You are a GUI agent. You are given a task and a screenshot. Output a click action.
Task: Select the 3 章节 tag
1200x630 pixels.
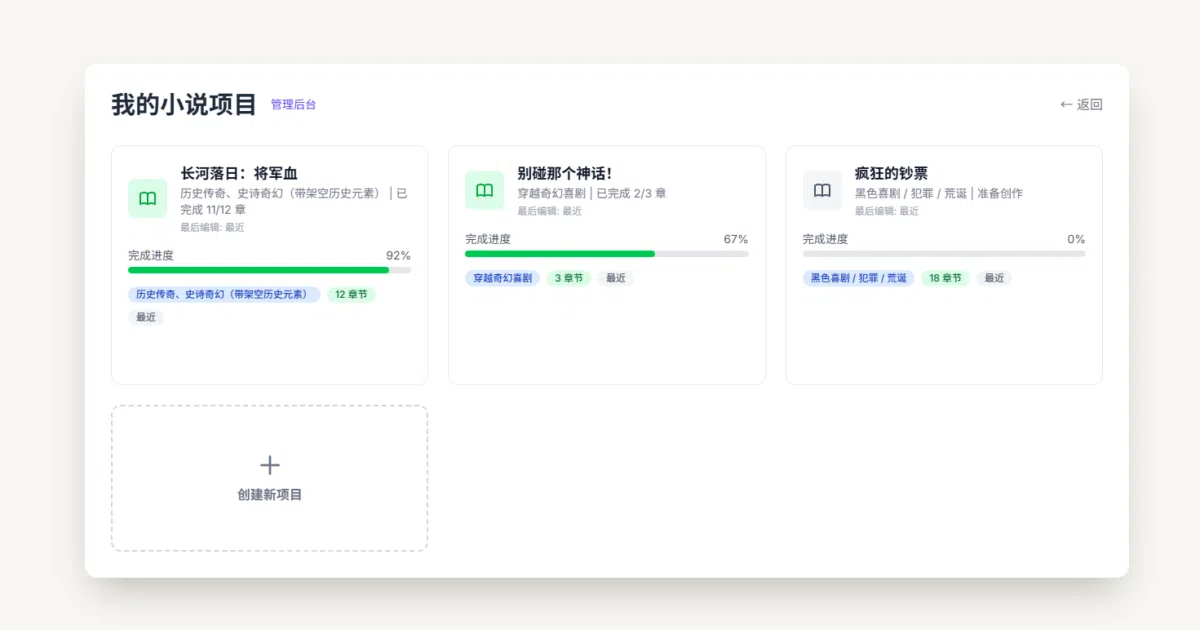pos(569,278)
